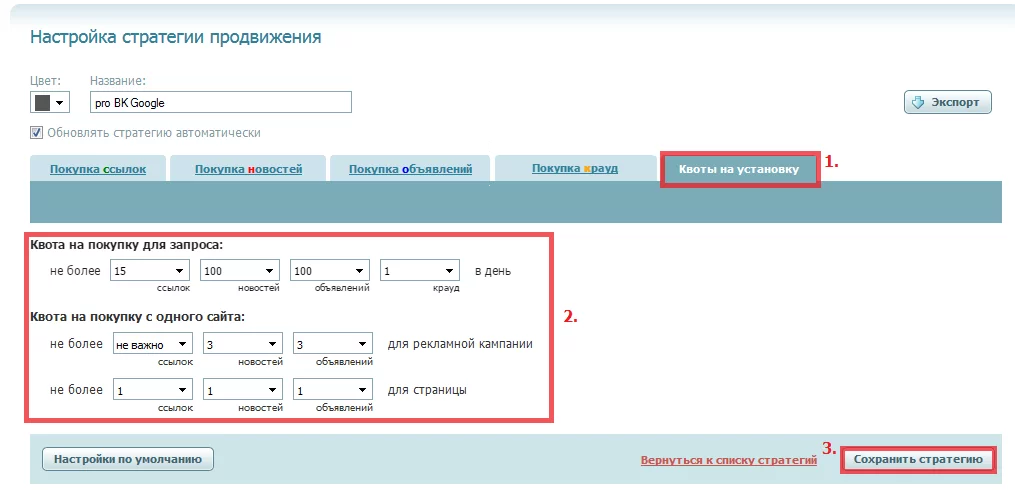
Task: Open the Покупка крауд tab
Action: tap(575, 168)
